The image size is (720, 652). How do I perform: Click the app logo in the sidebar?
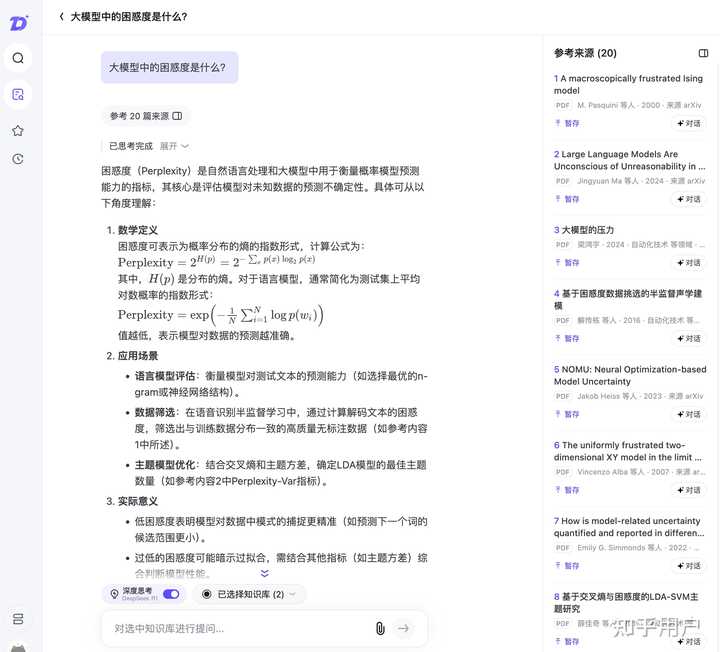click(x=18, y=23)
